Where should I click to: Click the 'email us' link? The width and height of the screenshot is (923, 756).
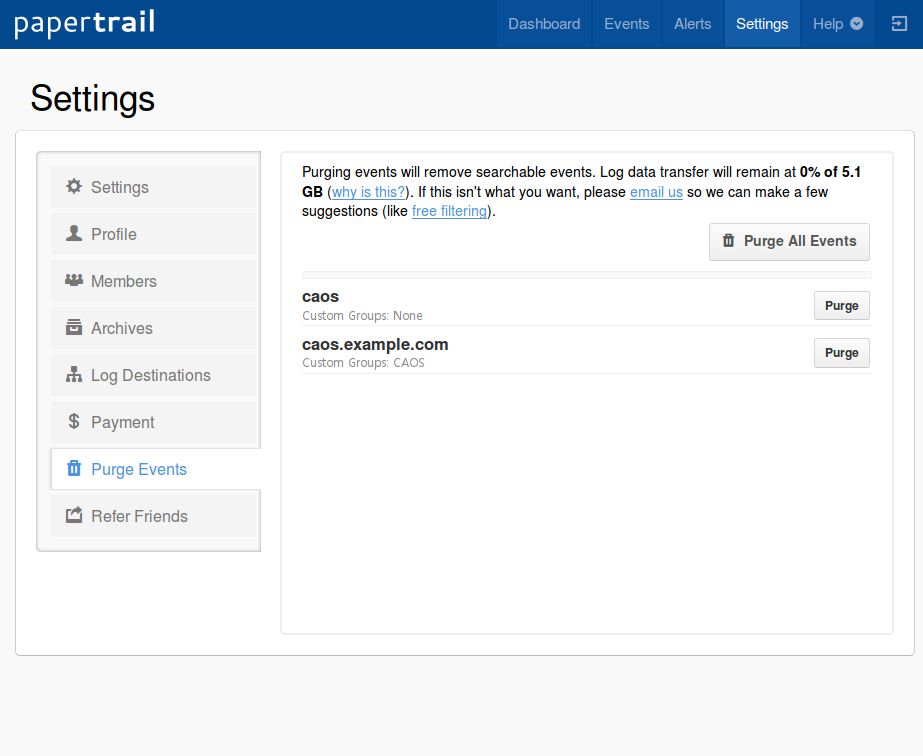pos(656,192)
